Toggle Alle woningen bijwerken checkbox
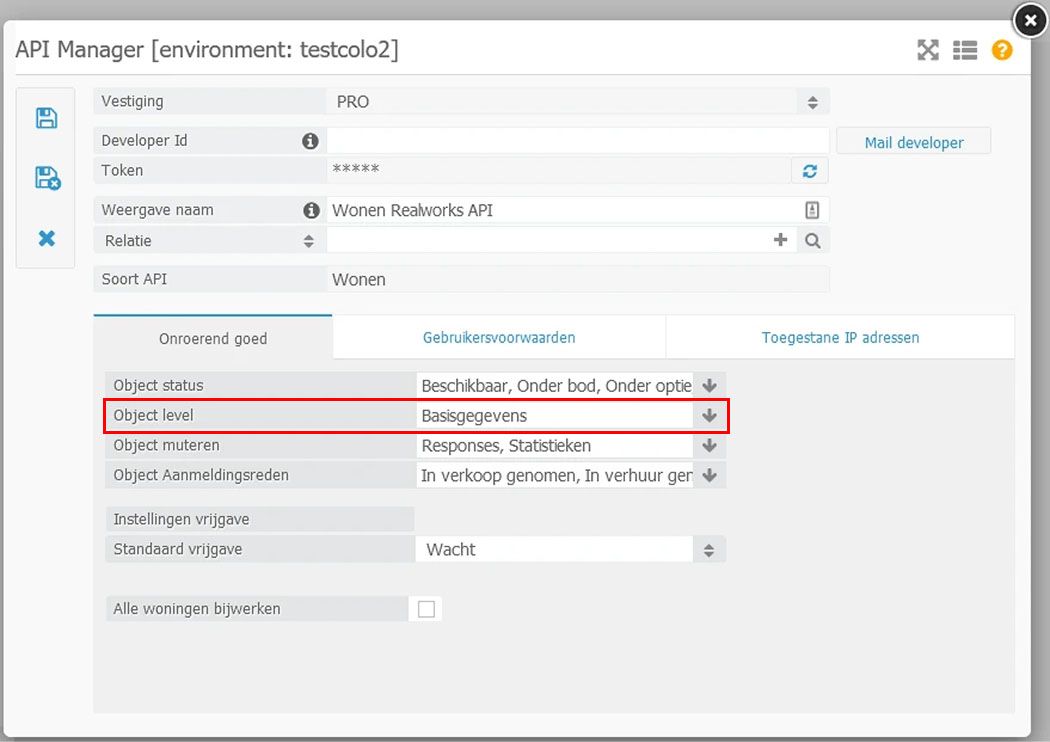 point(426,609)
